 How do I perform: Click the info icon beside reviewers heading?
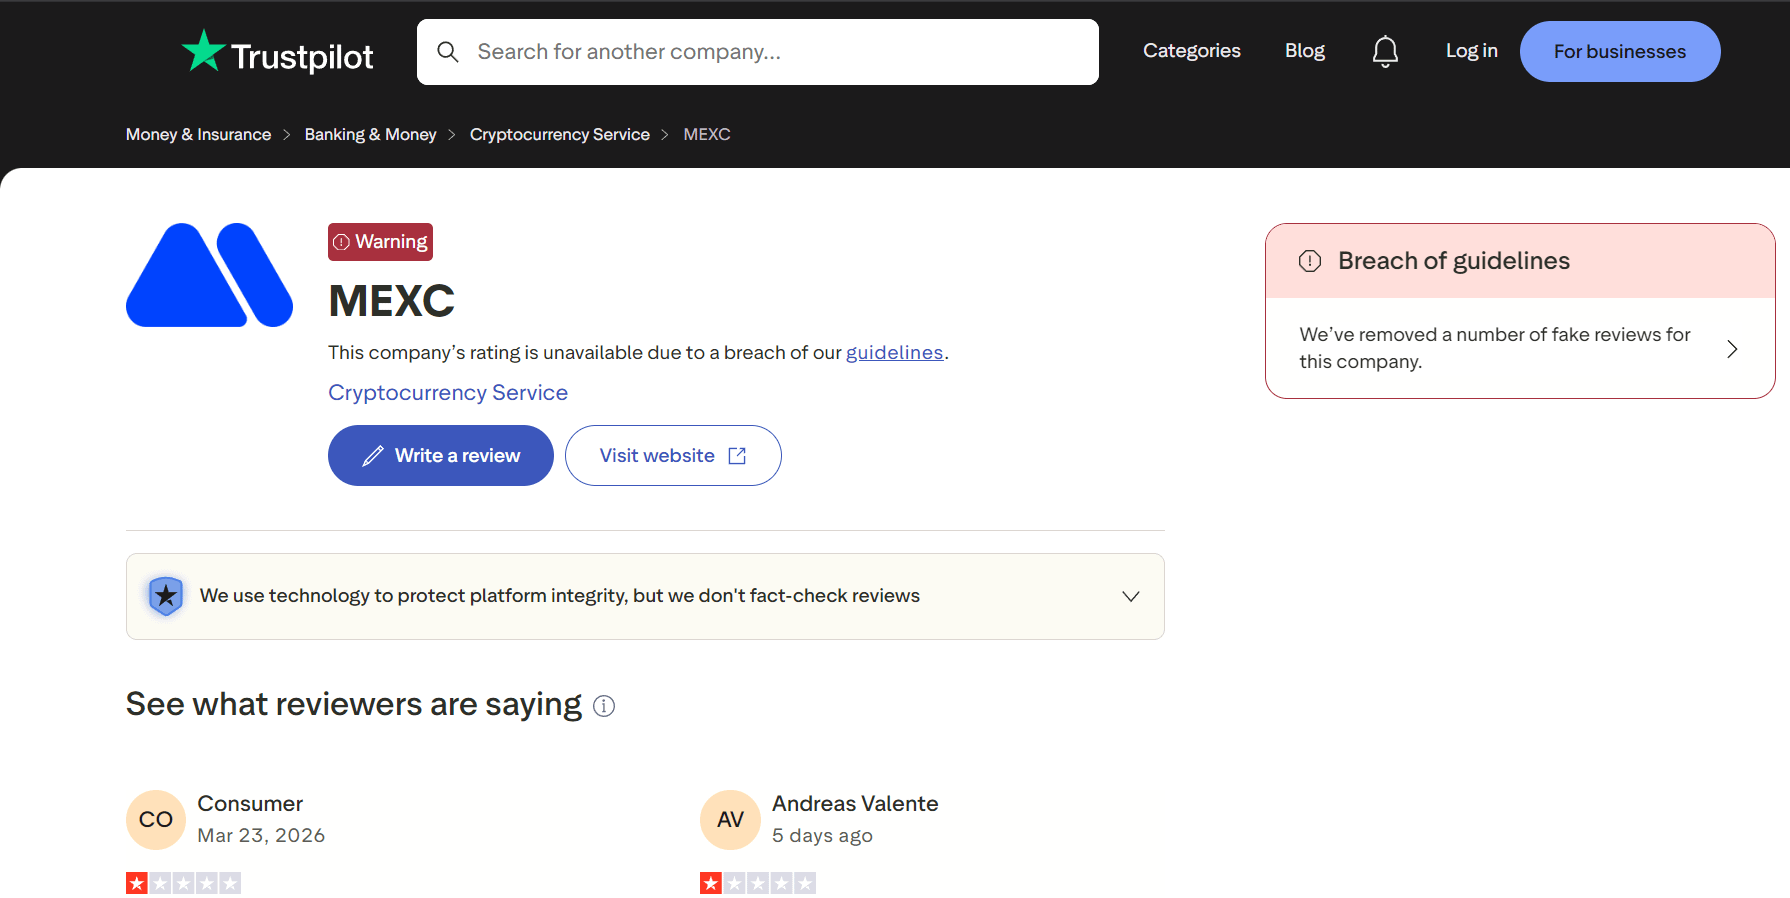(x=604, y=706)
